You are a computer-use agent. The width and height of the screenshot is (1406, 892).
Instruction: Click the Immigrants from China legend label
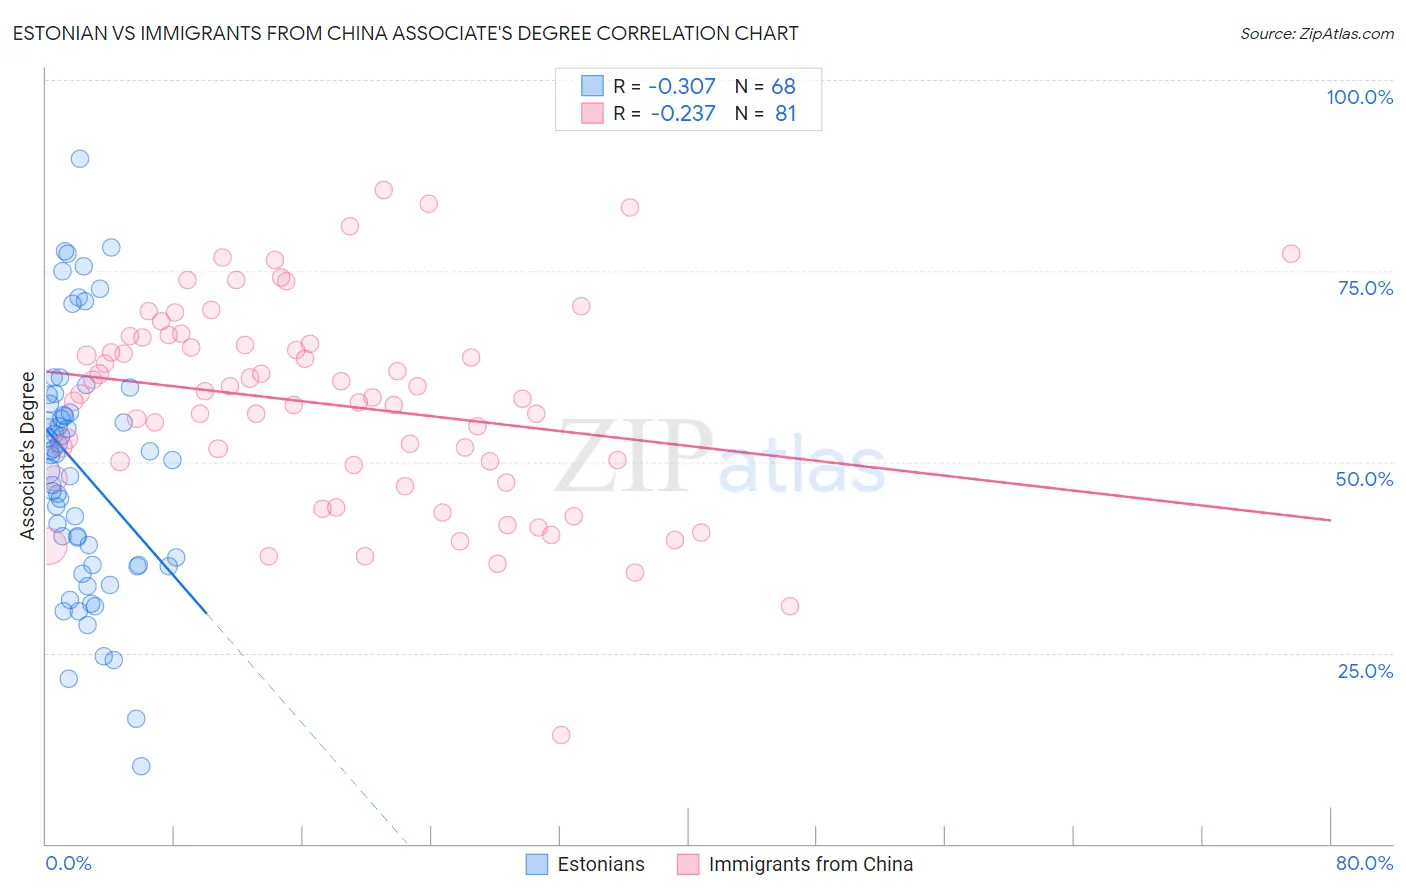[810, 864]
